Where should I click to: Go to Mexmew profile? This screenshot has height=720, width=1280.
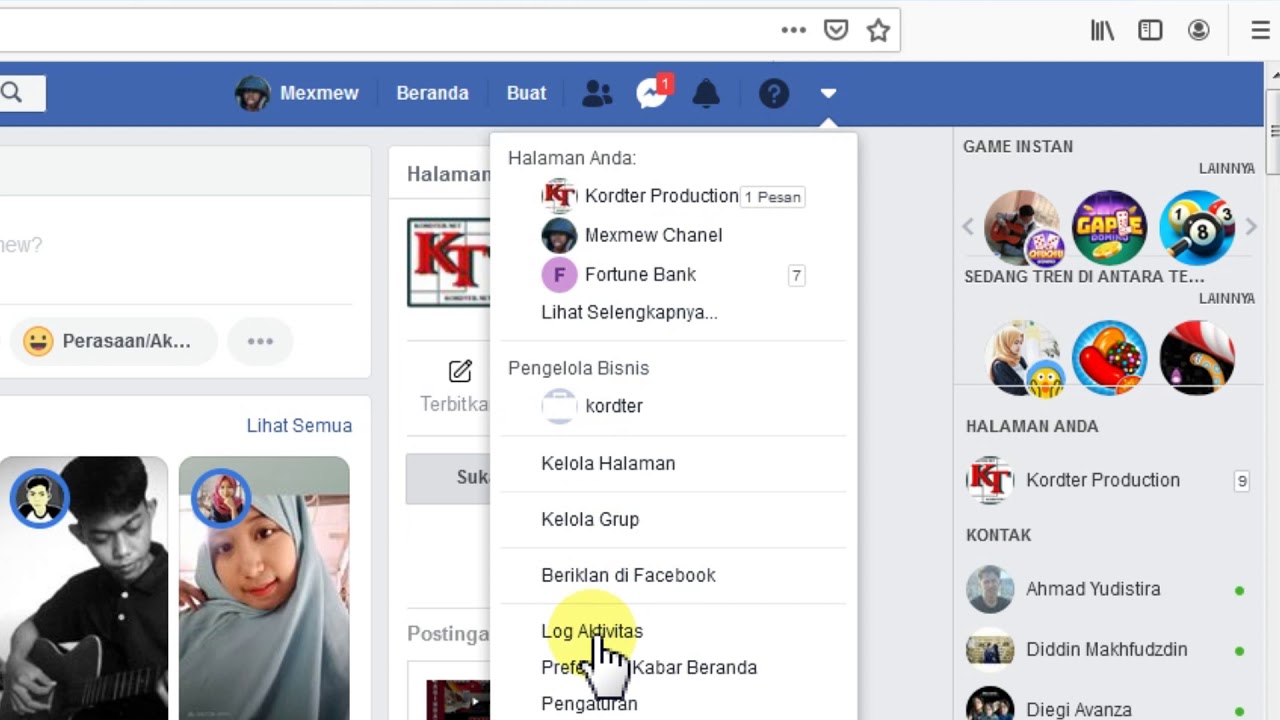(297, 93)
